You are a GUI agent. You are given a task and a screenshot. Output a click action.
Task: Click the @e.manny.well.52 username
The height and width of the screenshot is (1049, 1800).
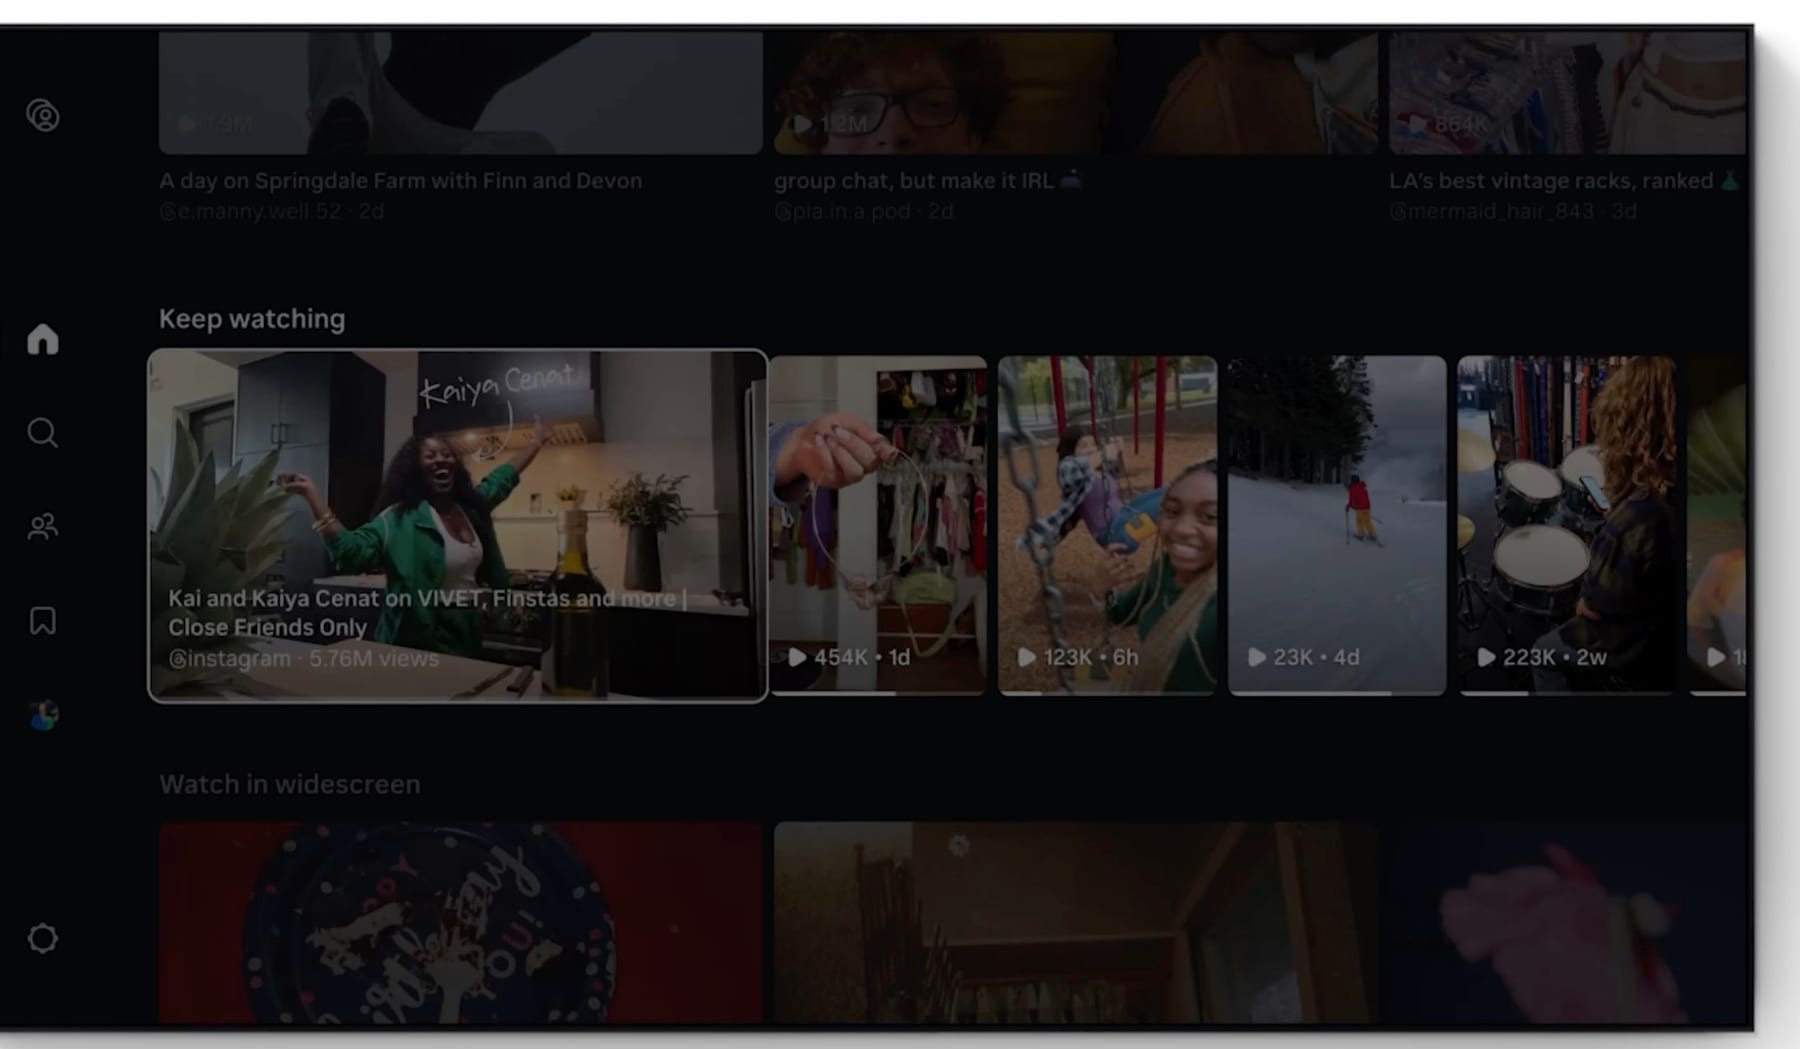pos(250,212)
